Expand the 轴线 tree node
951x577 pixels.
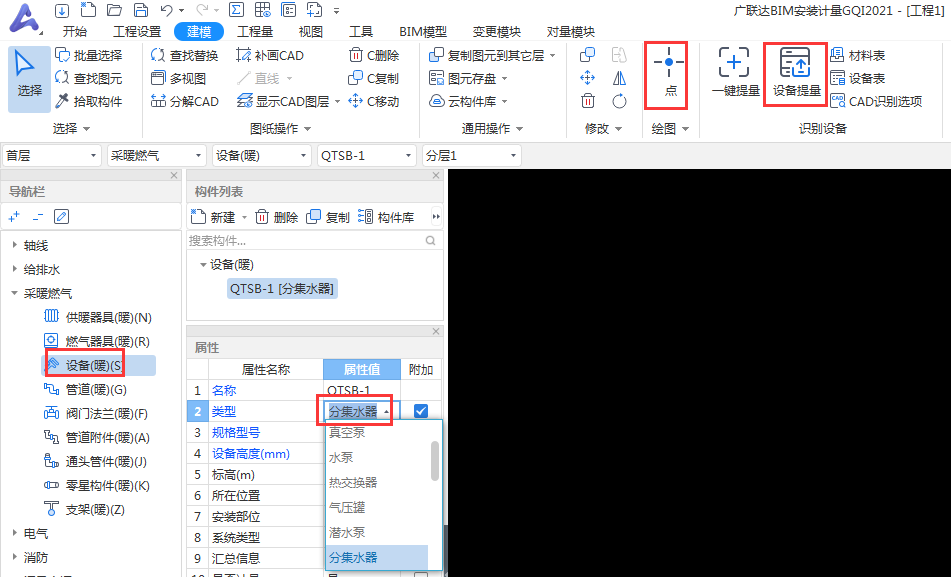[15, 245]
